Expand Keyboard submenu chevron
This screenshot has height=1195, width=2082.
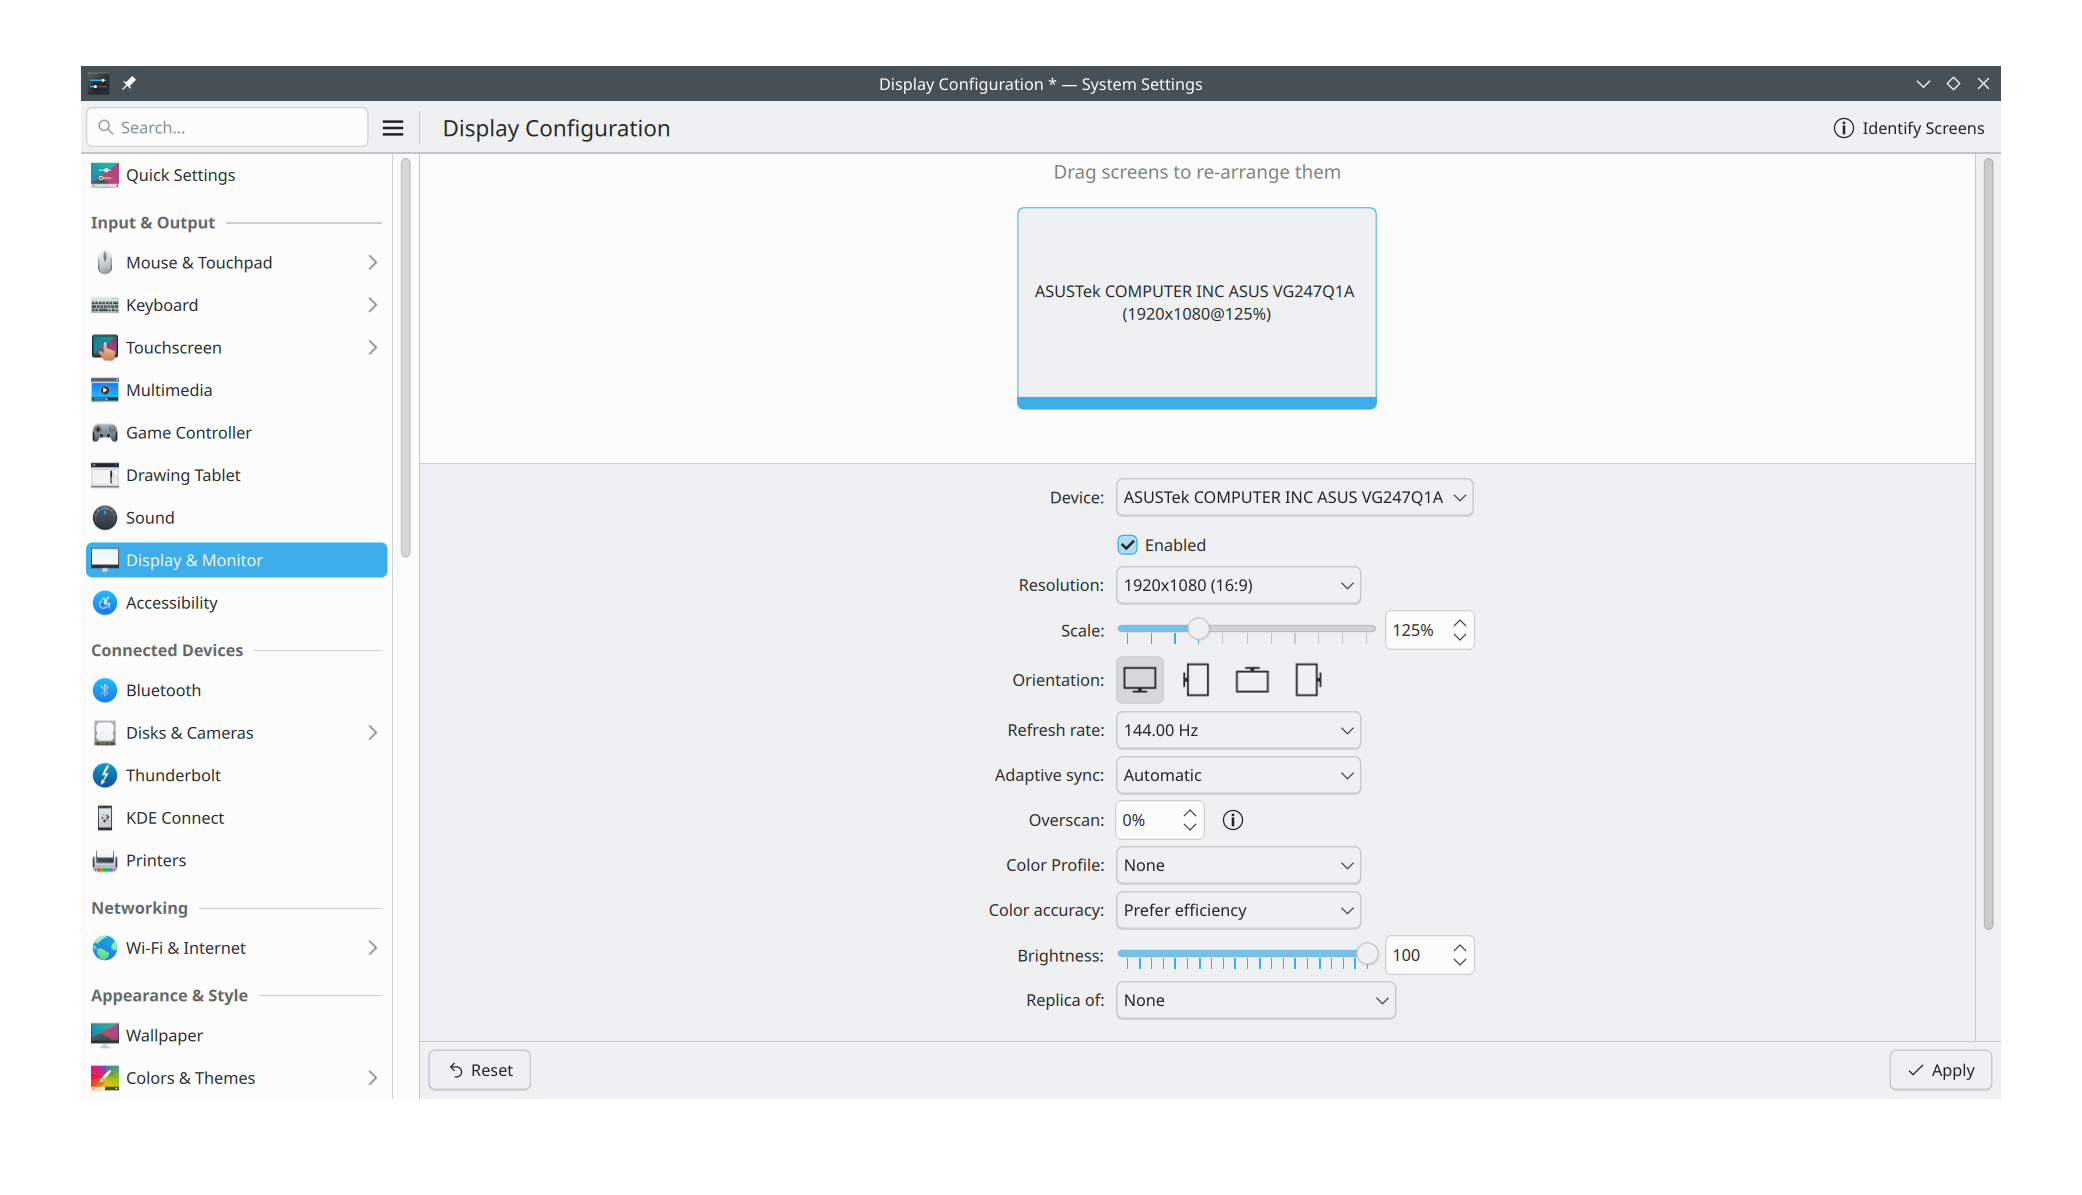coord(372,305)
